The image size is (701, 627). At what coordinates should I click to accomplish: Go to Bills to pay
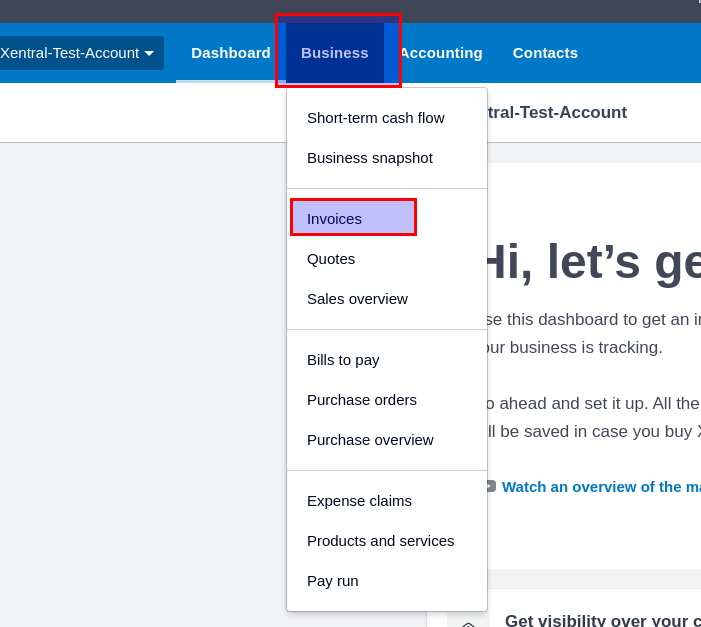click(343, 360)
